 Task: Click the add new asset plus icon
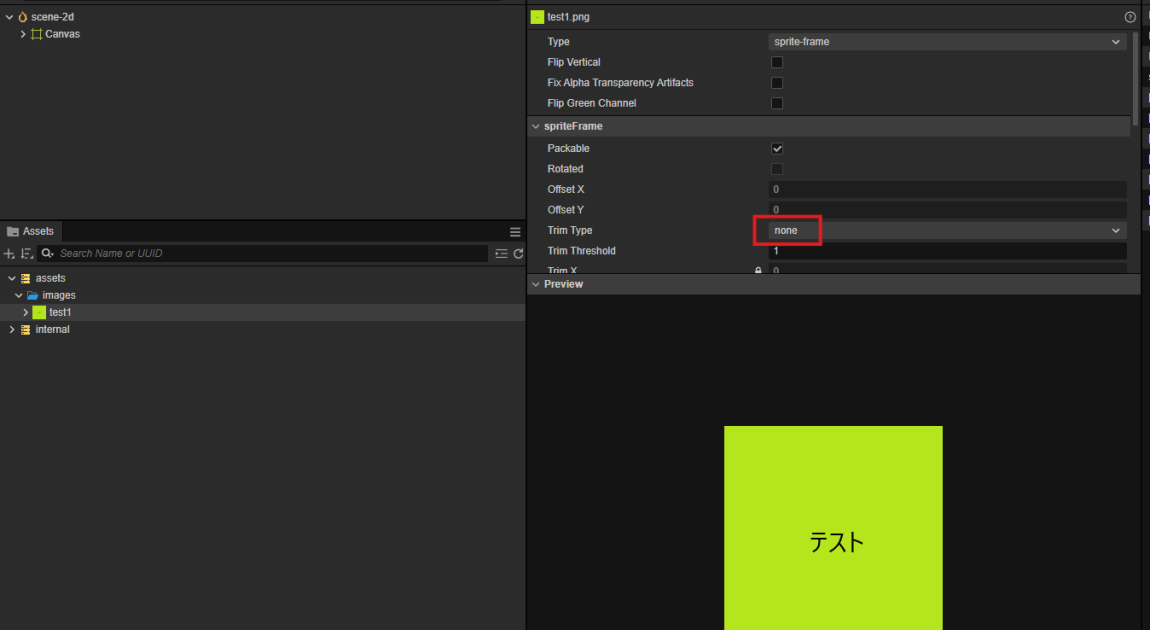tap(9, 254)
